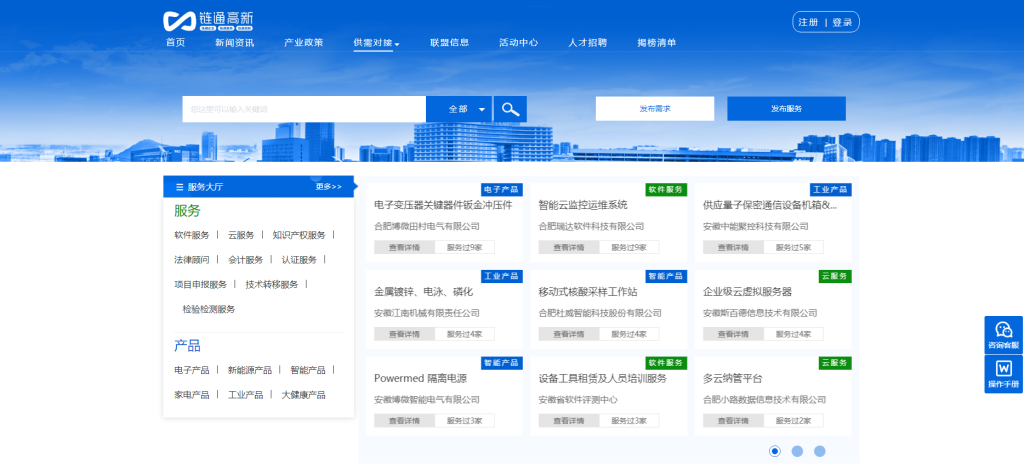Open the 咨询客服 customer service icon
Image resolution: width=1024 pixels, height=474 pixels.
(1003, 335)
